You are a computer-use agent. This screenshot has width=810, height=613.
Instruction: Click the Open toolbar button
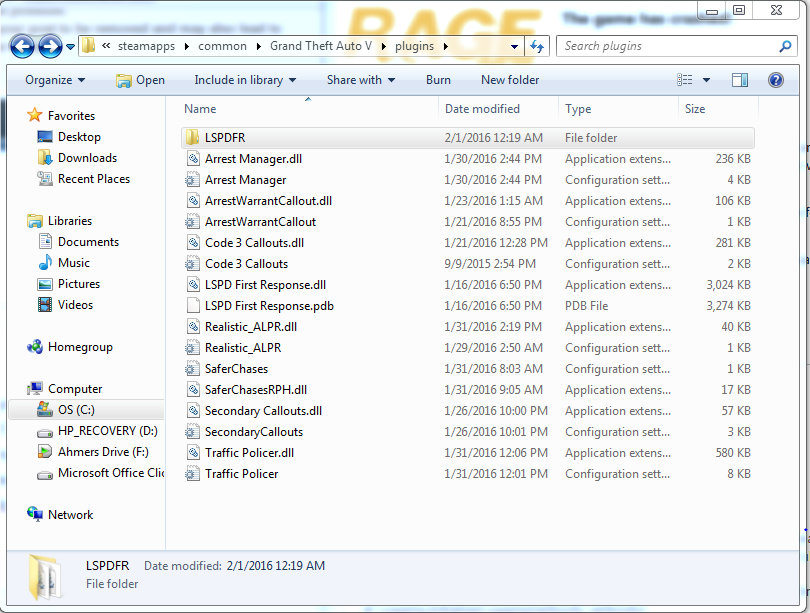pos(140,80)
